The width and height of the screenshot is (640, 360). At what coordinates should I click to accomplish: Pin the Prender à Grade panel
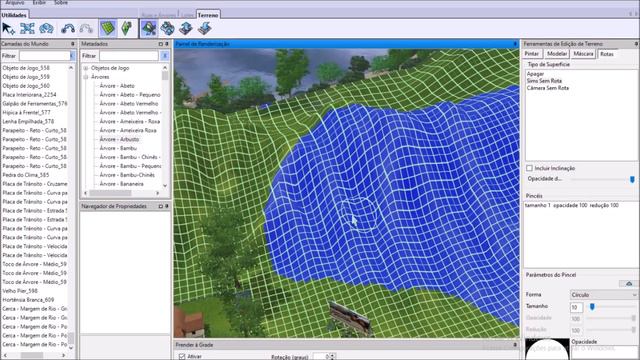(x=515, y=345)
